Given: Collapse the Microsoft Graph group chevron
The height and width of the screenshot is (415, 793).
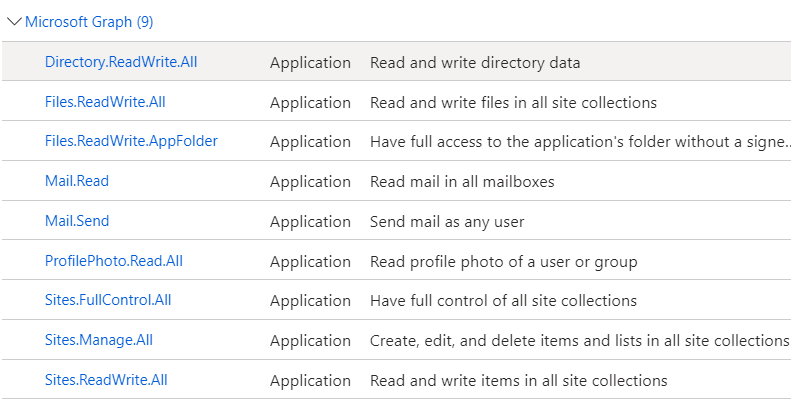Looking at the screenshot, I should click(x=14, y=22).
